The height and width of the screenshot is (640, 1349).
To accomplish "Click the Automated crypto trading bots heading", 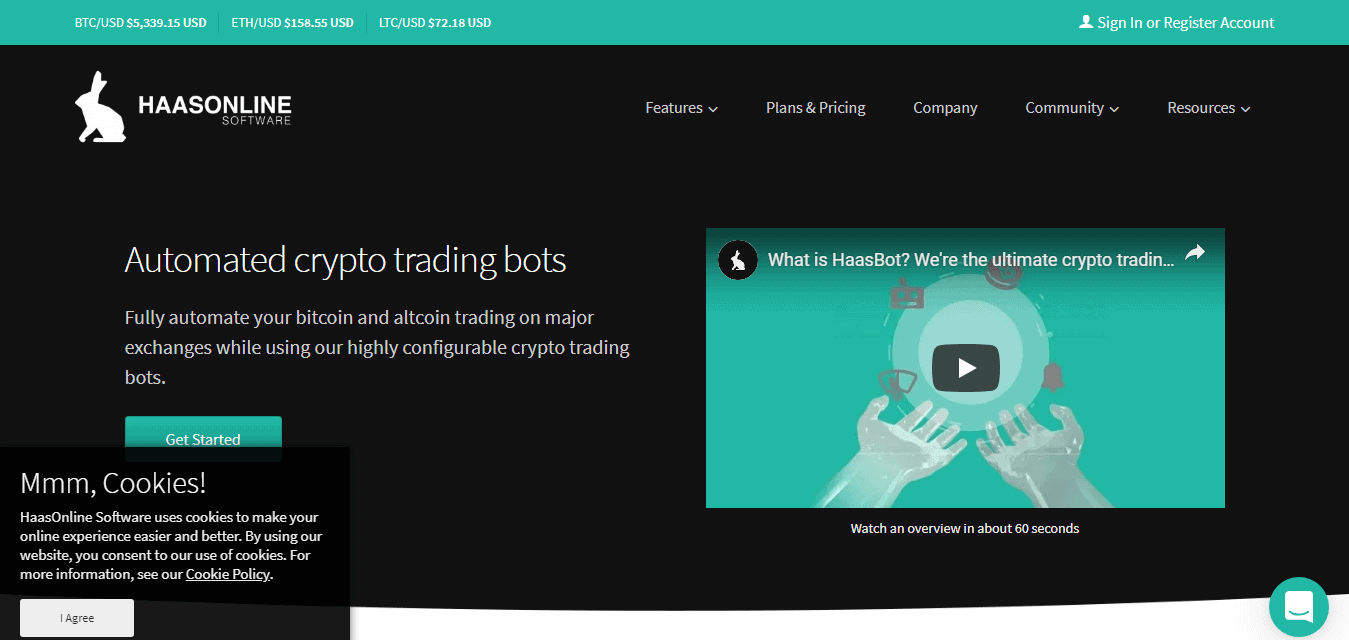I will (x=345, y=260).
